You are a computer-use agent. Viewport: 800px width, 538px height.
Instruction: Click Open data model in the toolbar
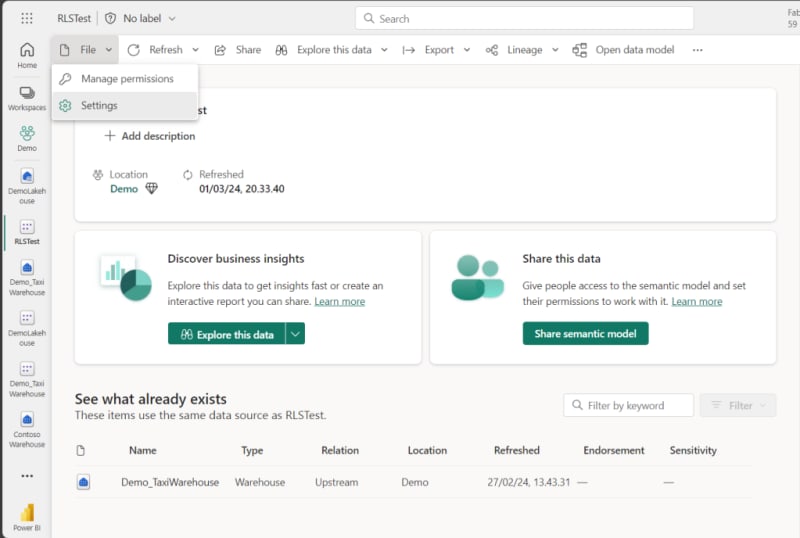point(623,50)
